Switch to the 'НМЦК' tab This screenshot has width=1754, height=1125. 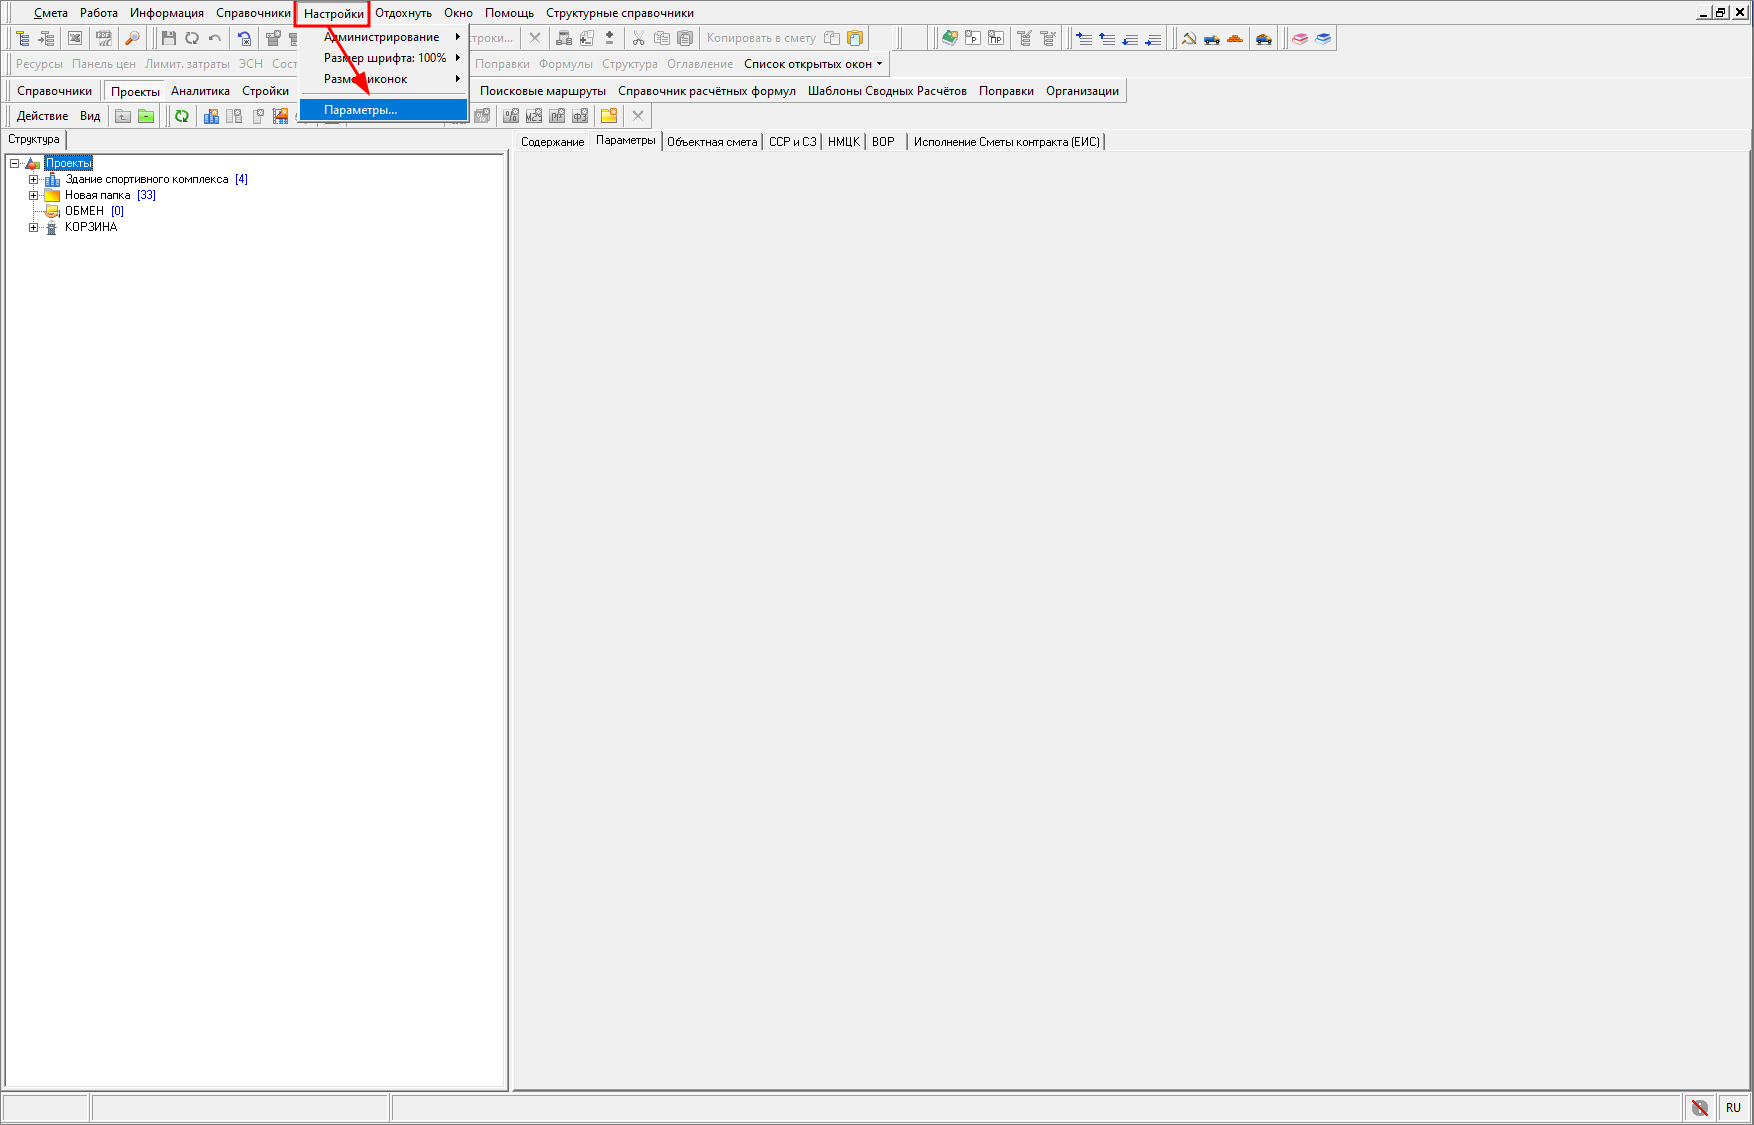(x=843, y=142)
